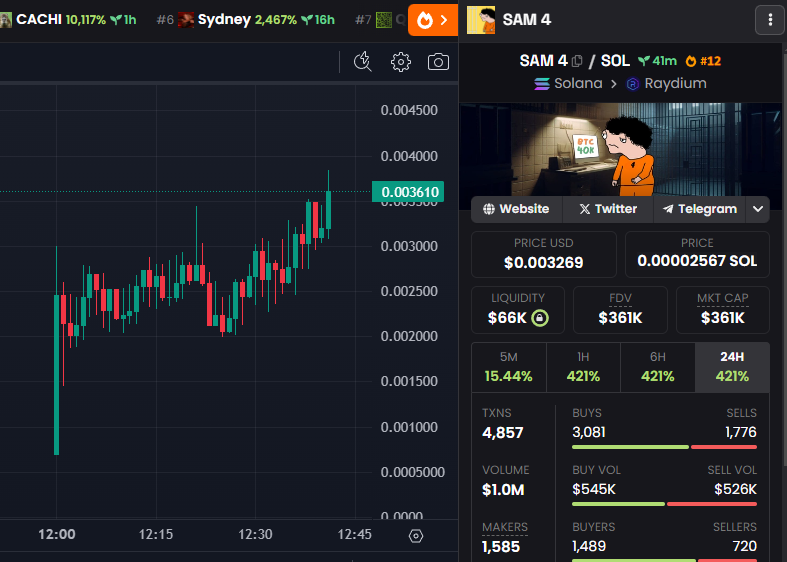Copy SAM 4 token address icon

click(577, 61)
